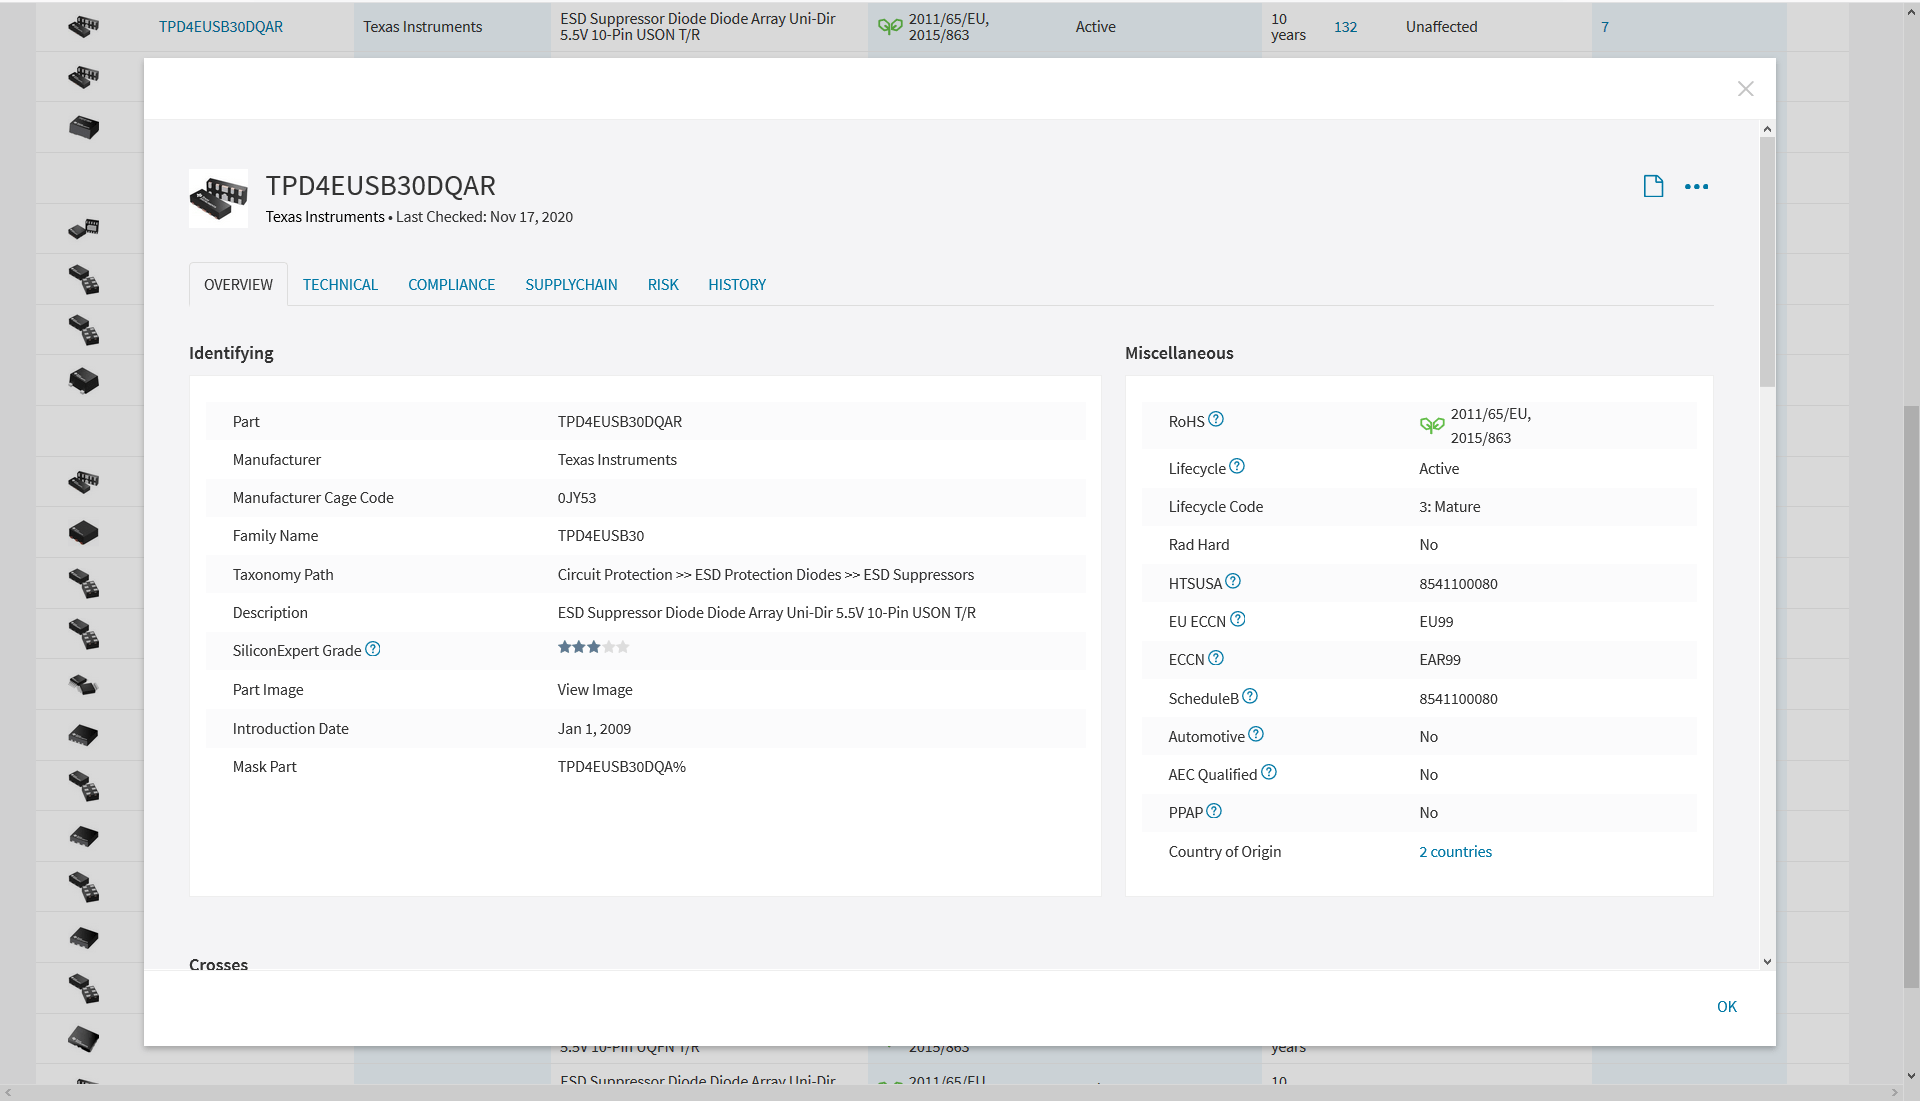Open the ECCN help question icon
Viewport: 1920px width, 1101px height.
coord(1216,657)
